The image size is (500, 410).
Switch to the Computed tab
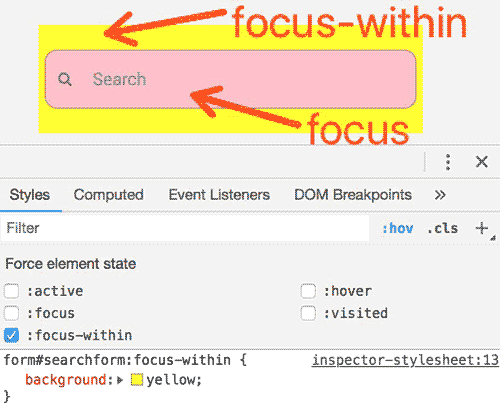coord(108,195)
